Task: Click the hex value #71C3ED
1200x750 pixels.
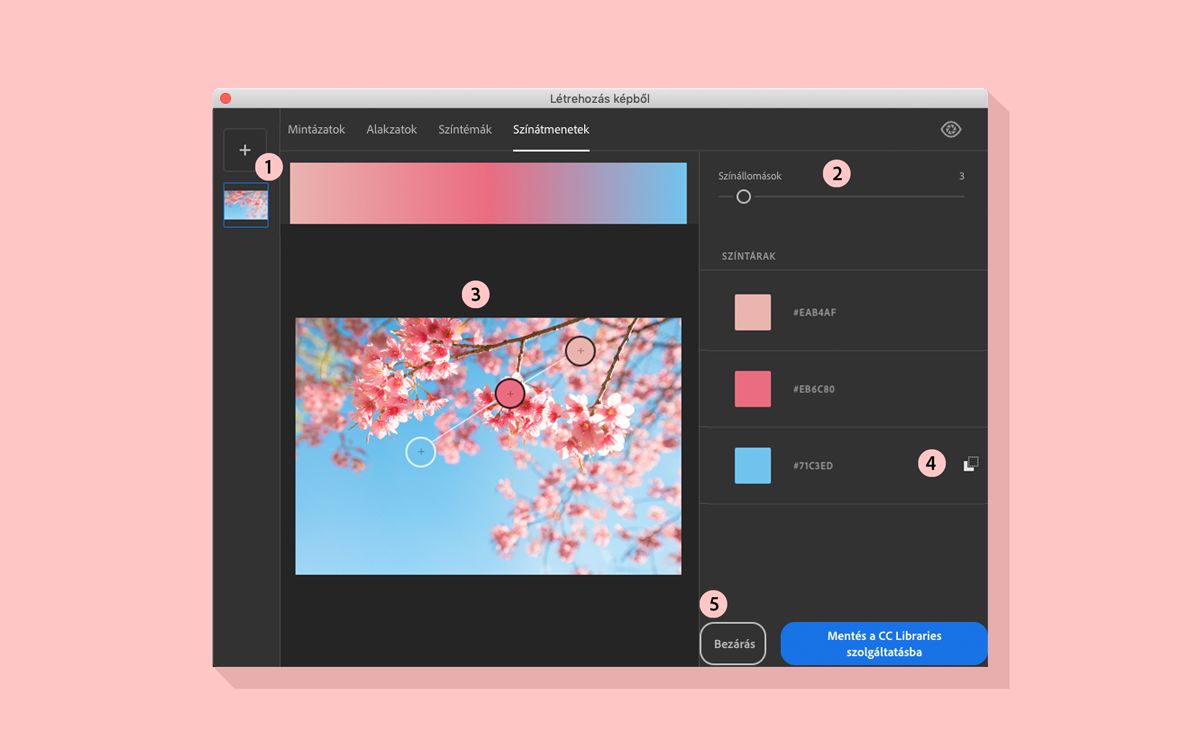Action: tap(813, 465)
